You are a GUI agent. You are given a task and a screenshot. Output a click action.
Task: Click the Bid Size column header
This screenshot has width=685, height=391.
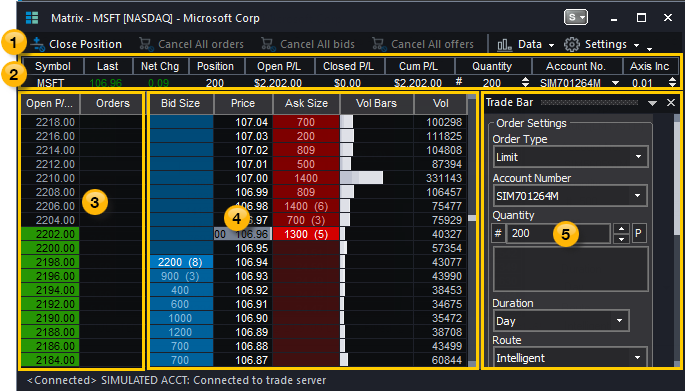click(181, 104)
